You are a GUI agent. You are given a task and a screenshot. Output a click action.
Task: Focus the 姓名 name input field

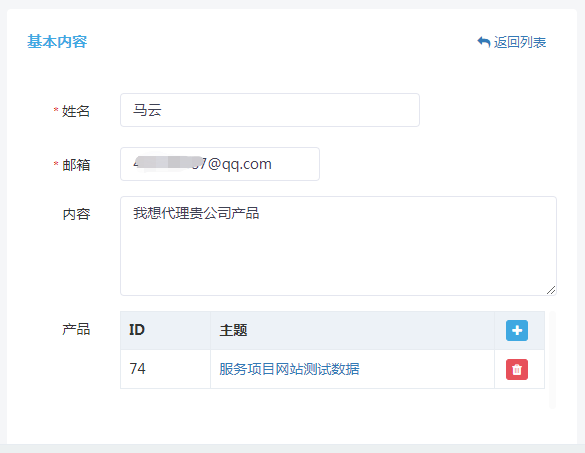click(270, 110)
